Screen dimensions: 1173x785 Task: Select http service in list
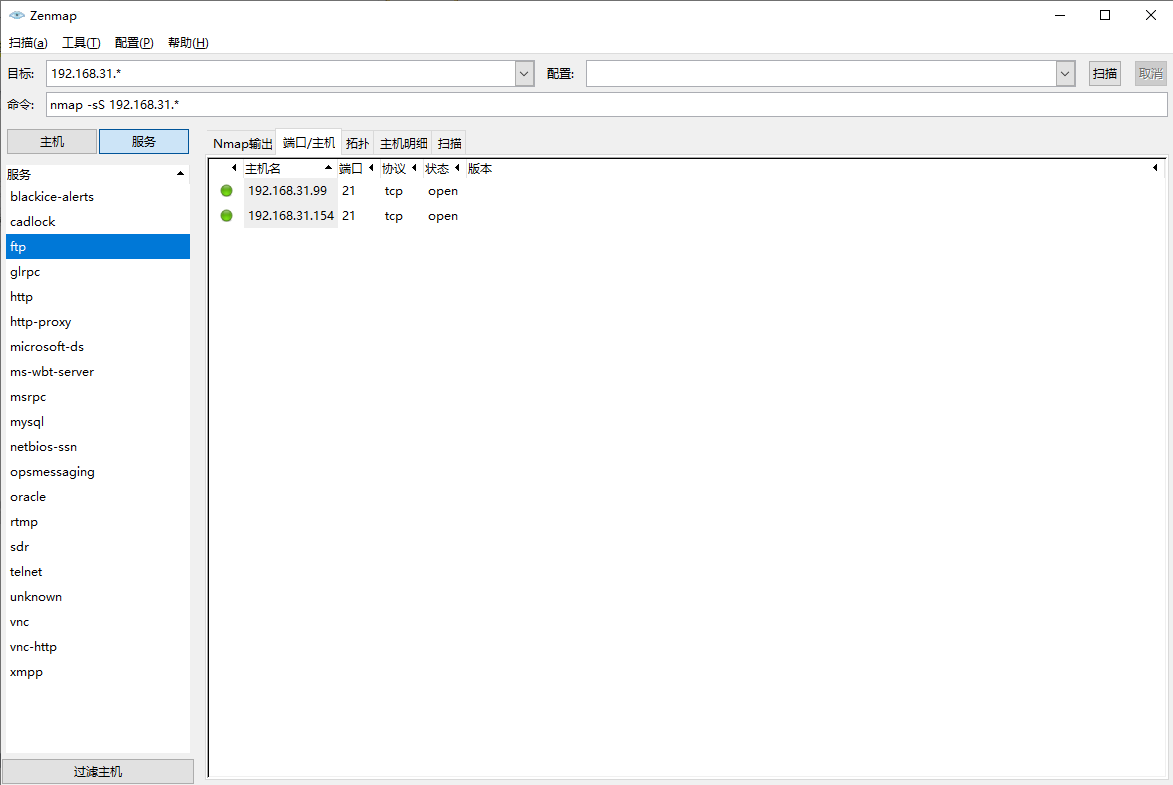pos(97,296)
